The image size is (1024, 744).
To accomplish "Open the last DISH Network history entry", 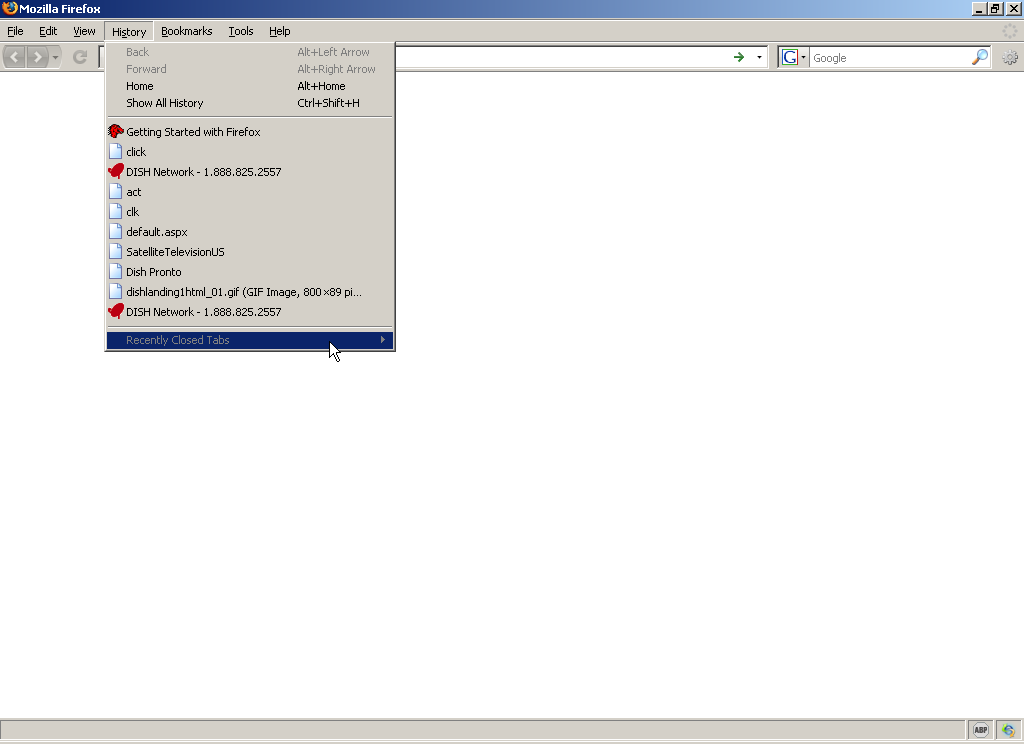I will pos(249,312).
